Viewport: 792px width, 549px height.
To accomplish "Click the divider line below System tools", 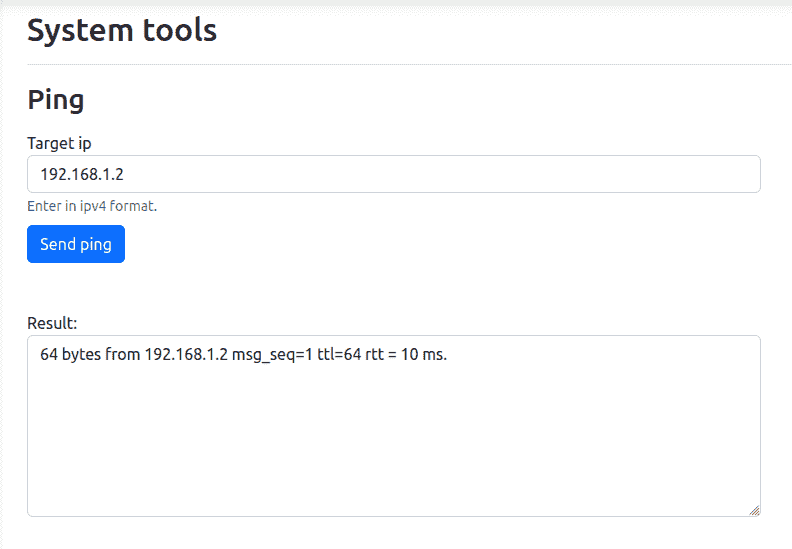I will [x=400, y=65].
